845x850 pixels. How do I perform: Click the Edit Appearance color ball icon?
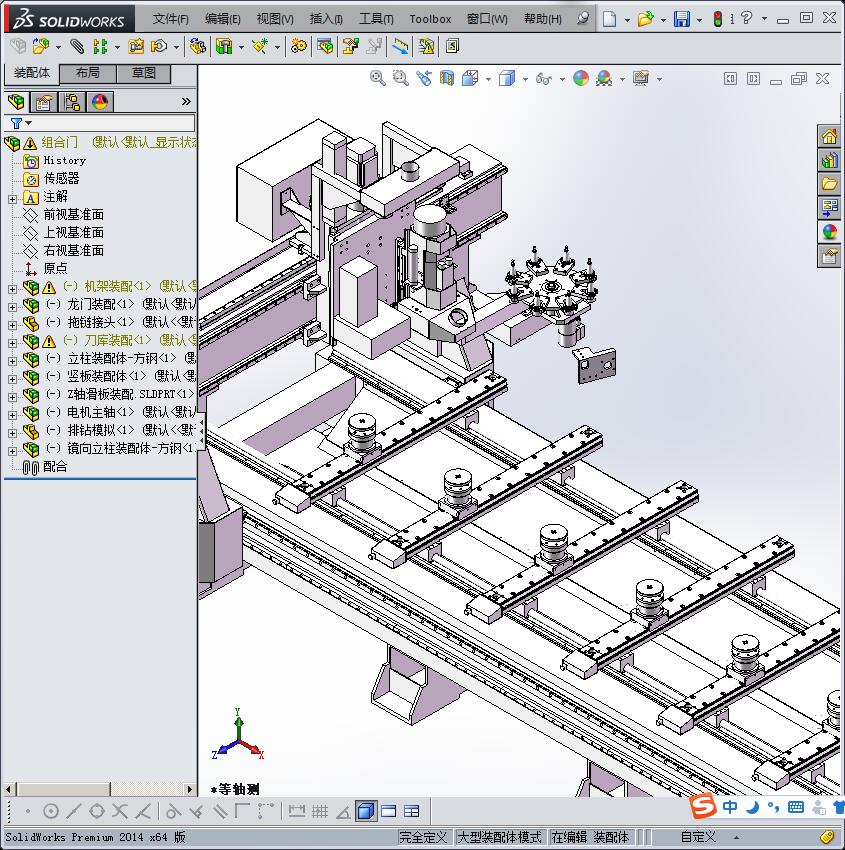[581, 78]
